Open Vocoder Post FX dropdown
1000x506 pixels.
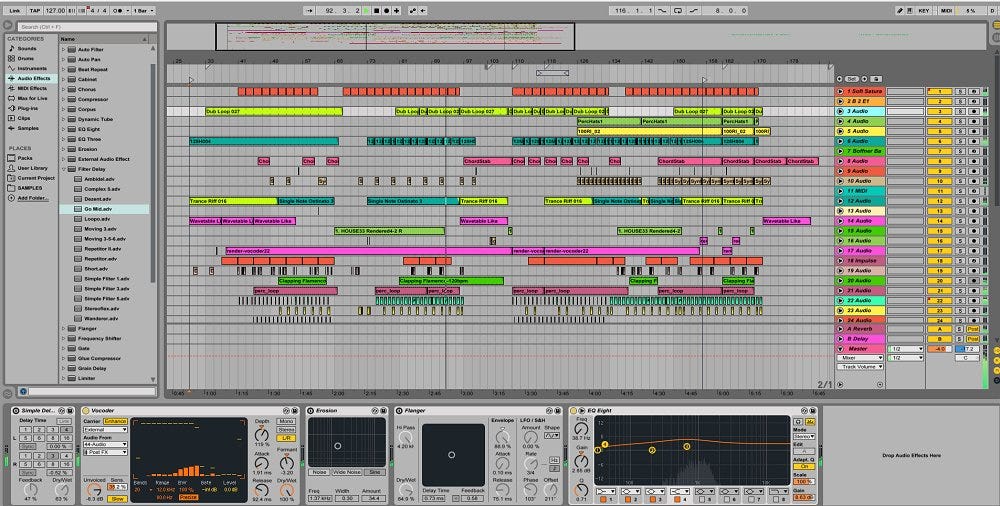coord(105,452)
